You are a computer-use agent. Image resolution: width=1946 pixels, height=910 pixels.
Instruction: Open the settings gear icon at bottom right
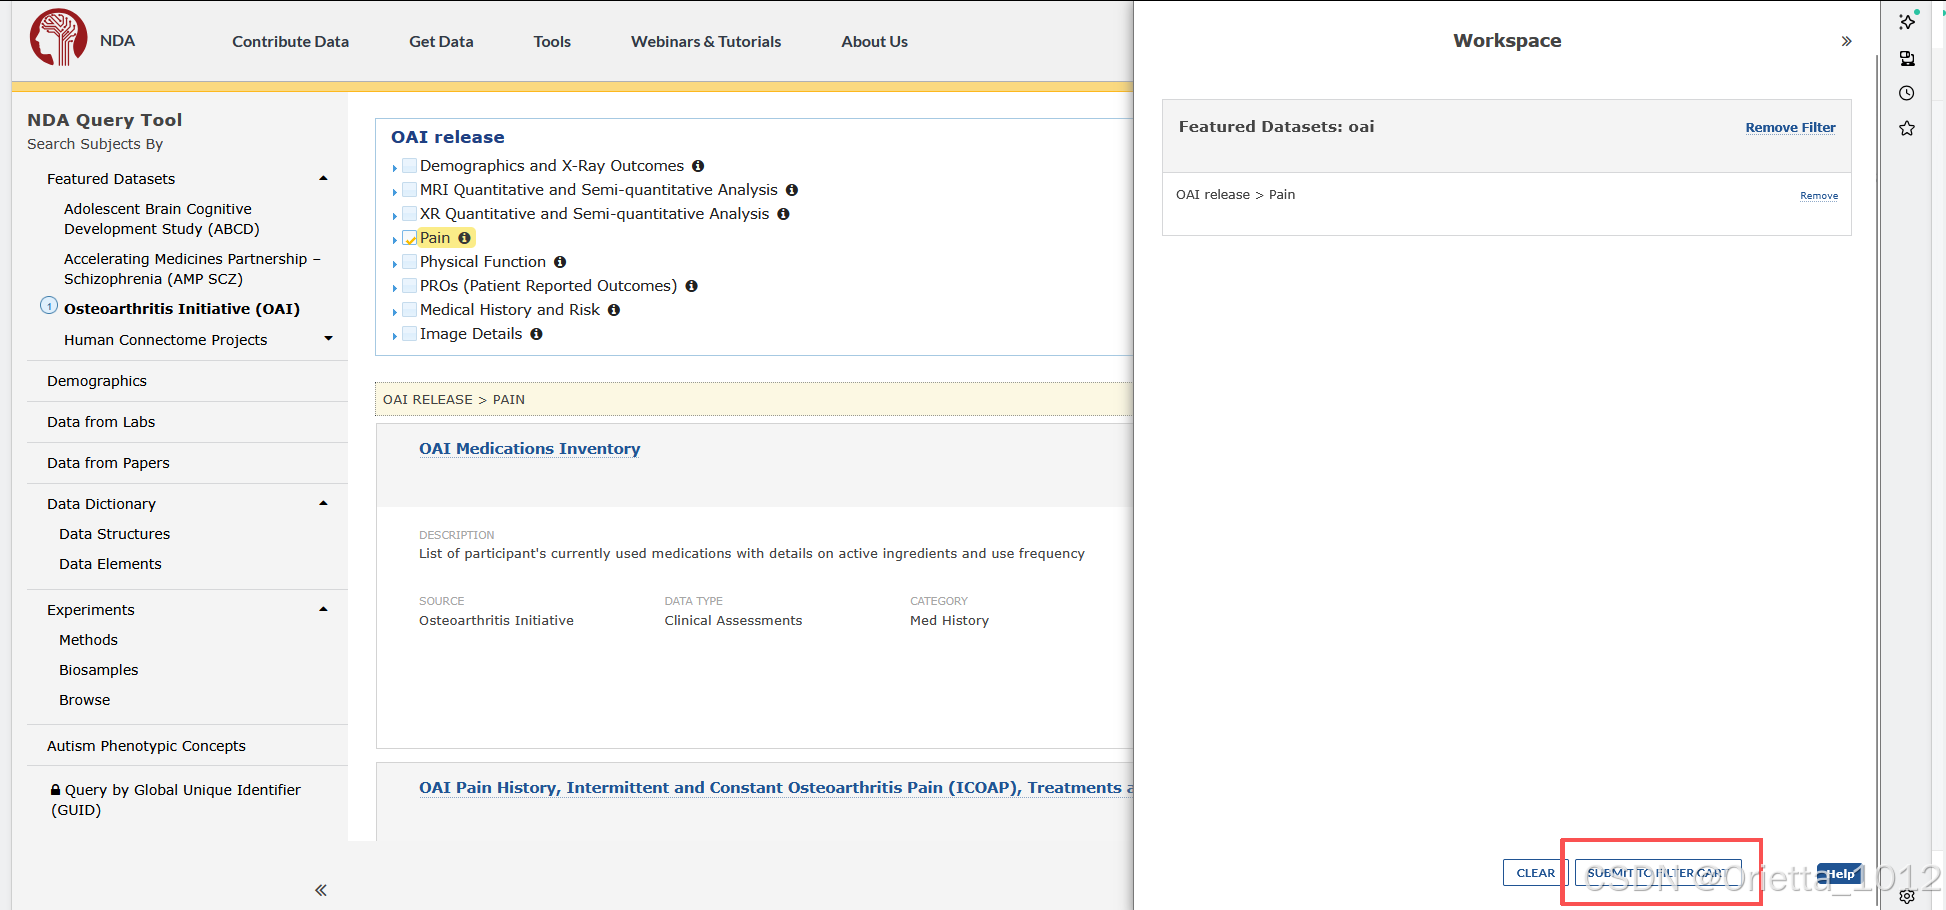tap(1907, 897)
